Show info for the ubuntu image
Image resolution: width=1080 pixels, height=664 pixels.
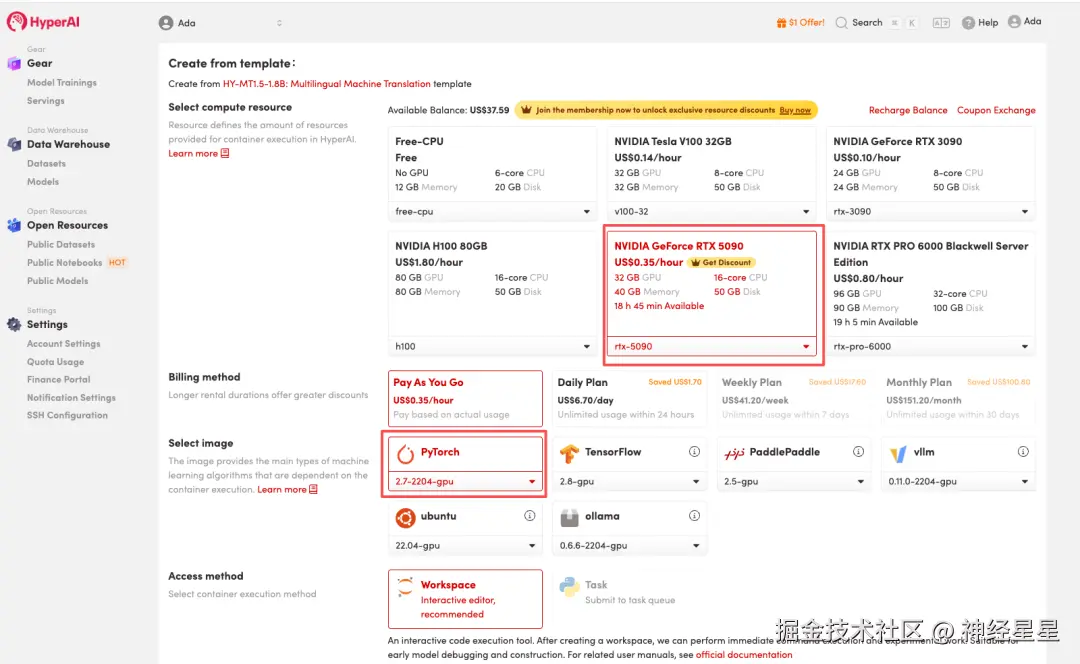click(x=530, y=516)
